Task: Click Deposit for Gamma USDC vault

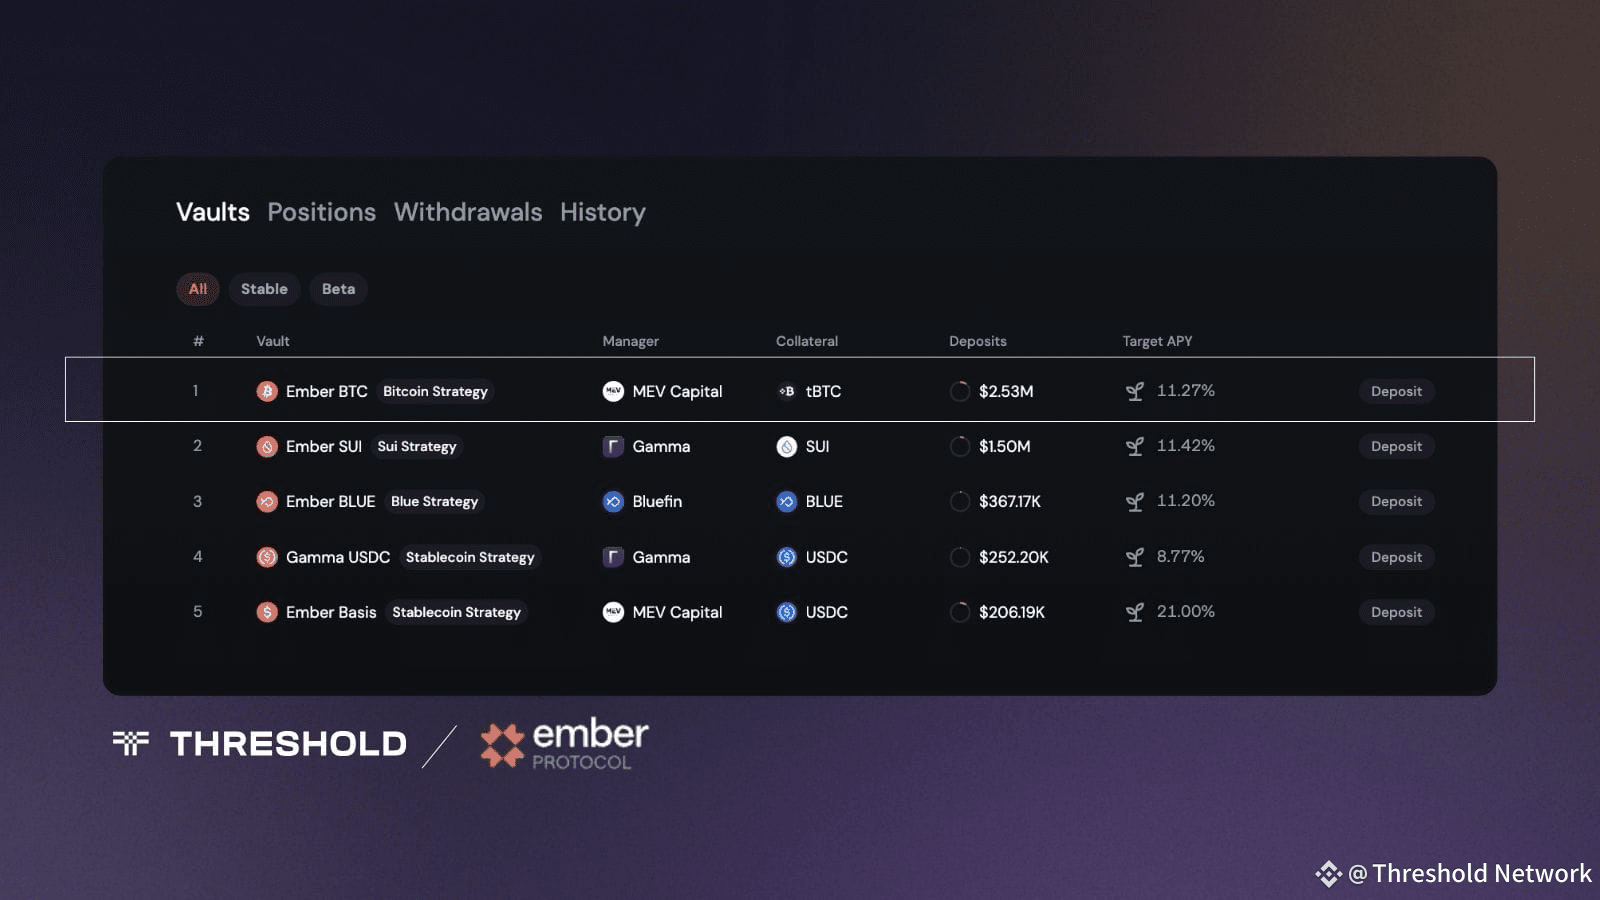Action: click(x=1396, y=557)
